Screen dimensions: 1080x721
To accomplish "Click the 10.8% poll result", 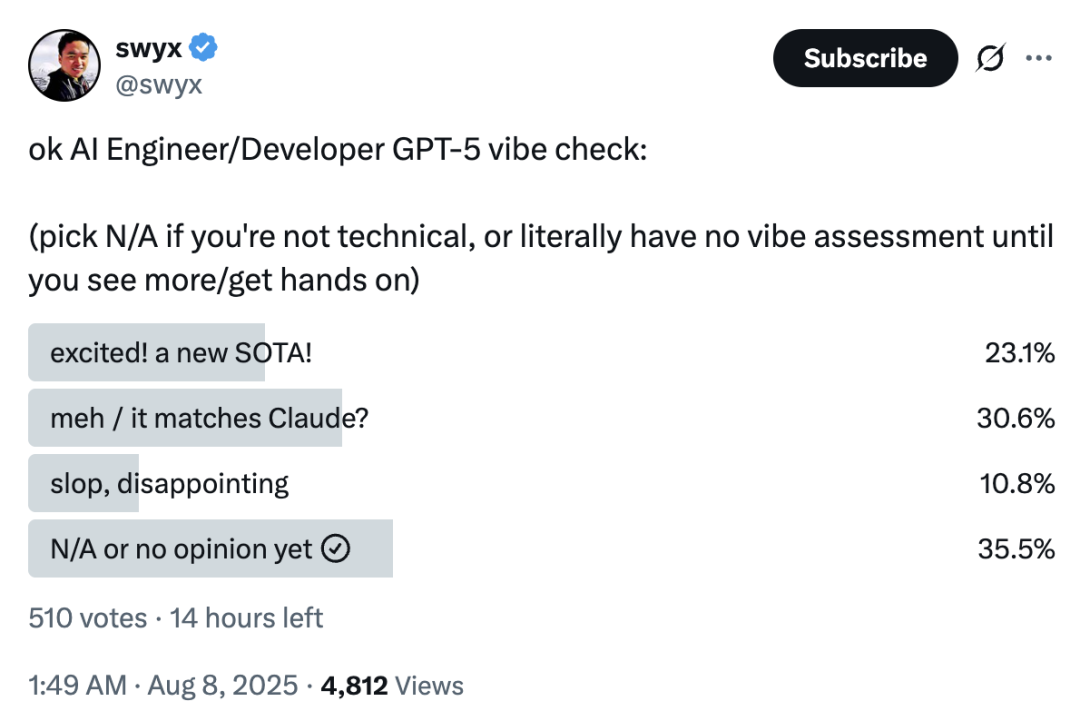I will coord(1018,484).
